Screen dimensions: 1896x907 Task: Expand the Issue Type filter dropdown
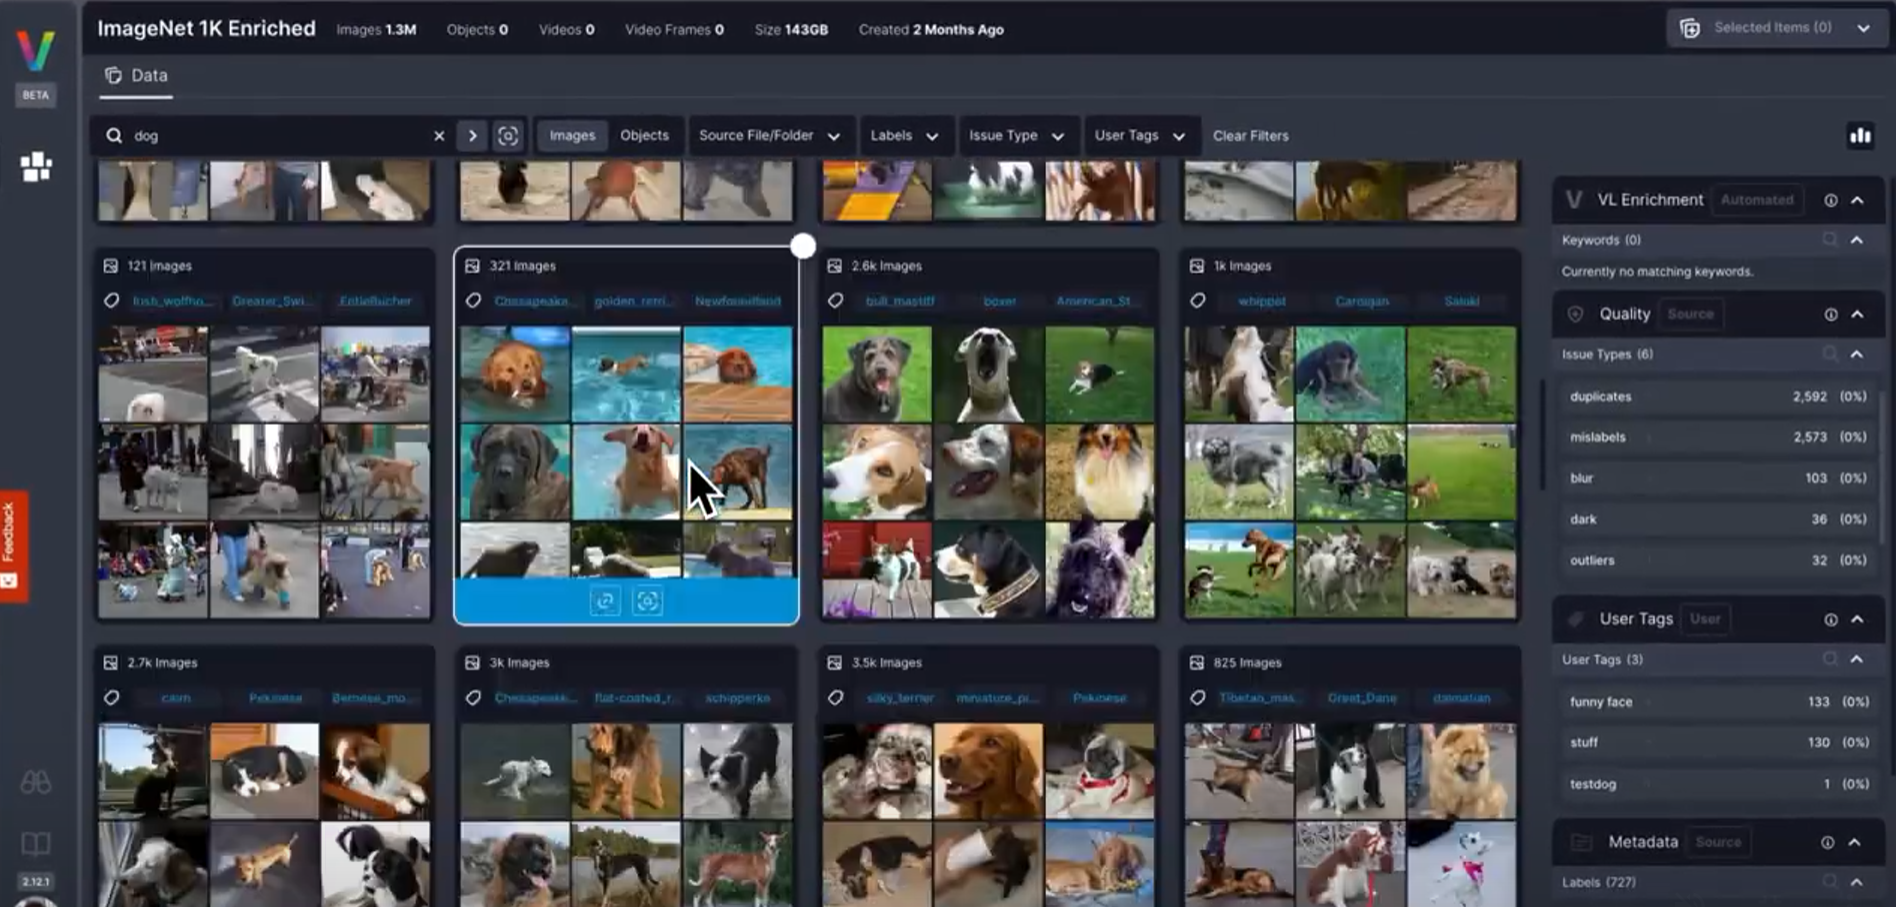1015,136
